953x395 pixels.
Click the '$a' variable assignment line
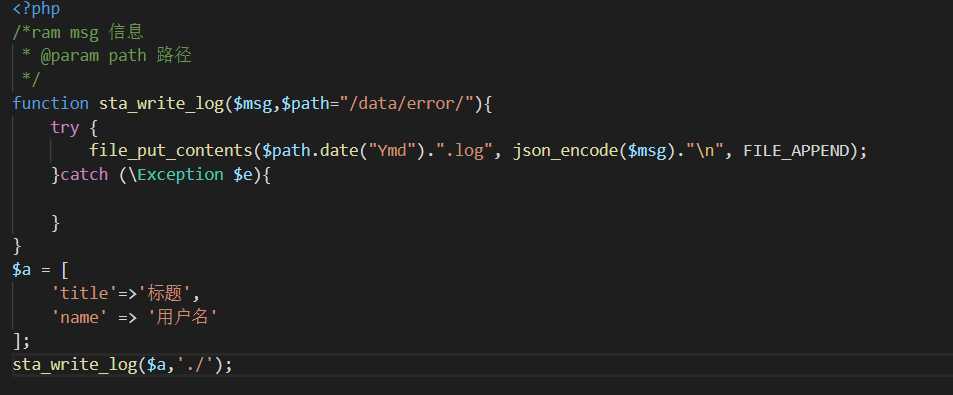click(40, 269)
